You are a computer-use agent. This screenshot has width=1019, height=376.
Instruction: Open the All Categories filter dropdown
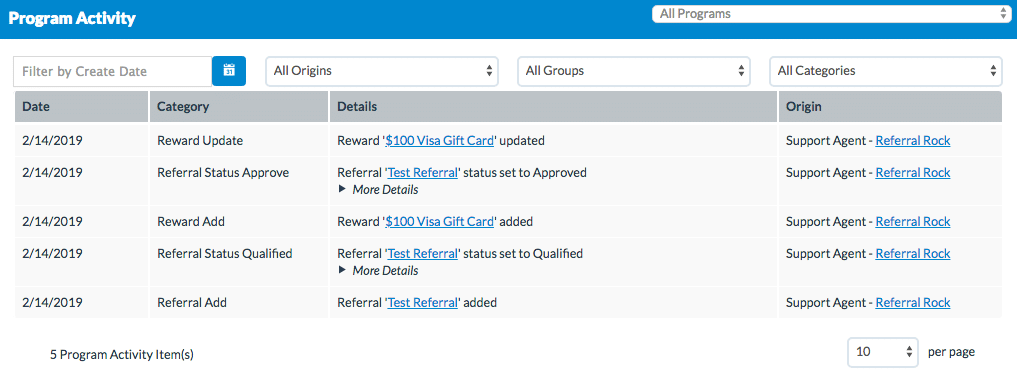tap(886, 71)
